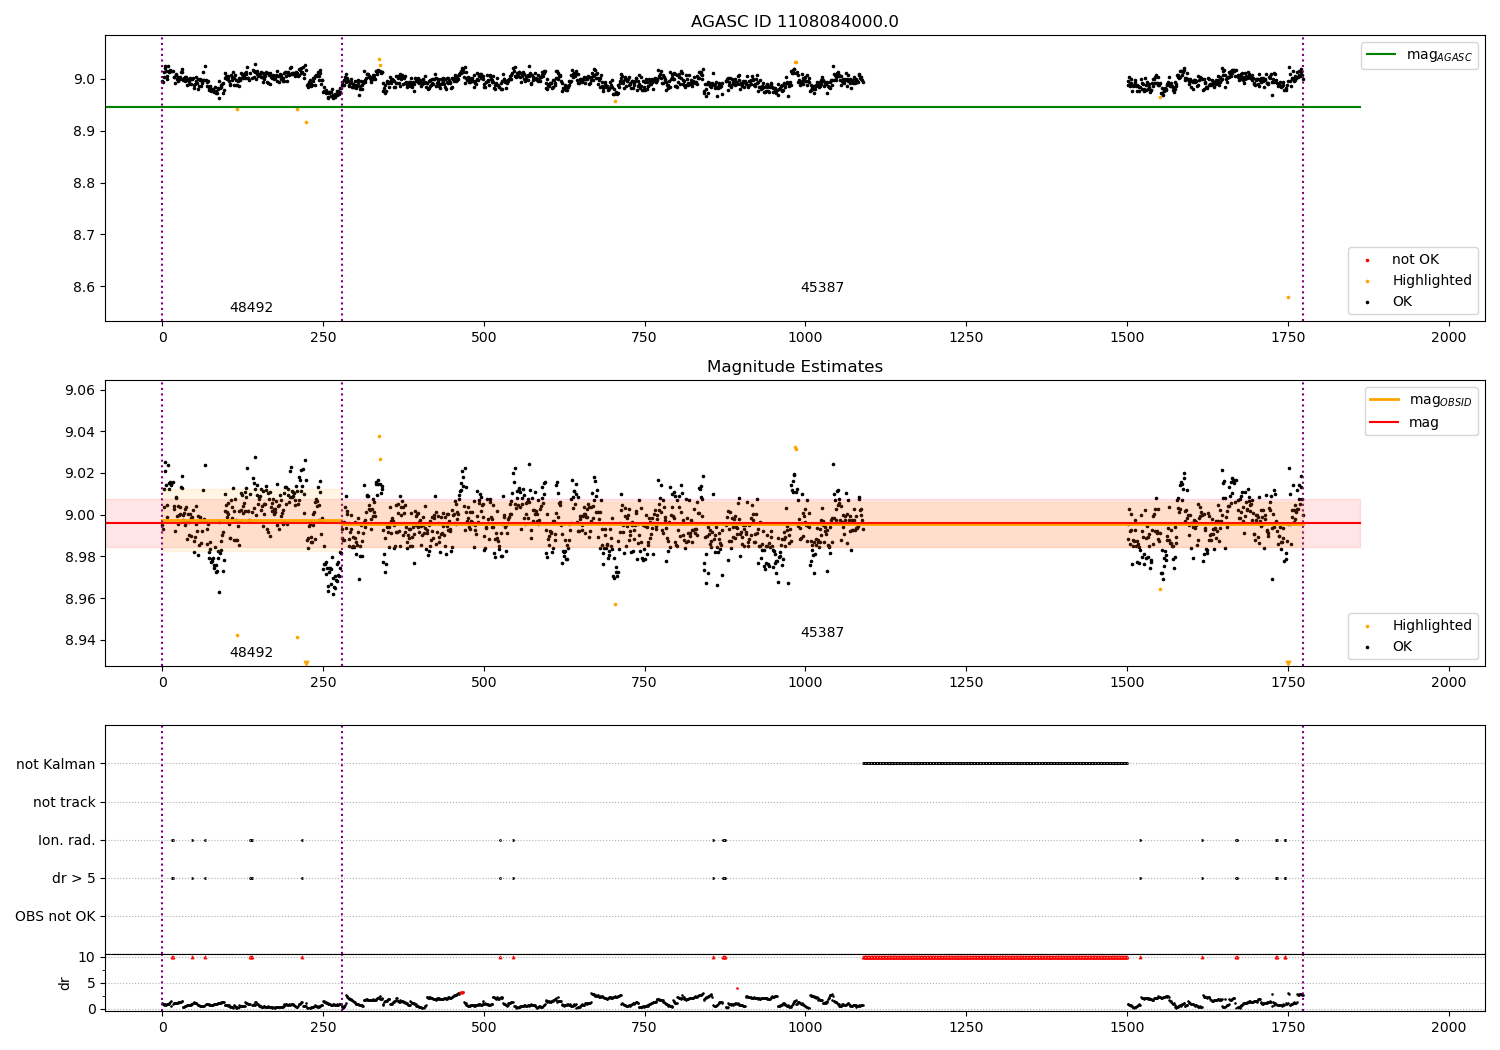Image resolution: width=1500 pixels, height=1050 pixels.
Task: Click y-axis tick 8.9 in top plot
Action: click(x=84, y=132)
